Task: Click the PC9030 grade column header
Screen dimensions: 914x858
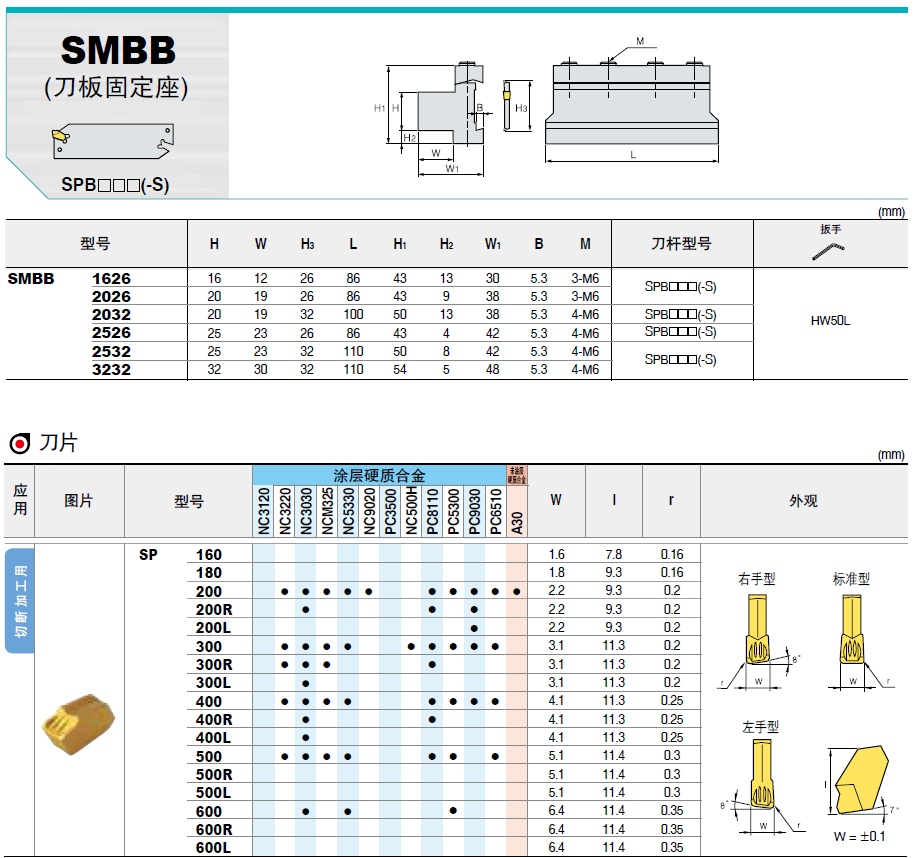Action: (x=474, y=511)
